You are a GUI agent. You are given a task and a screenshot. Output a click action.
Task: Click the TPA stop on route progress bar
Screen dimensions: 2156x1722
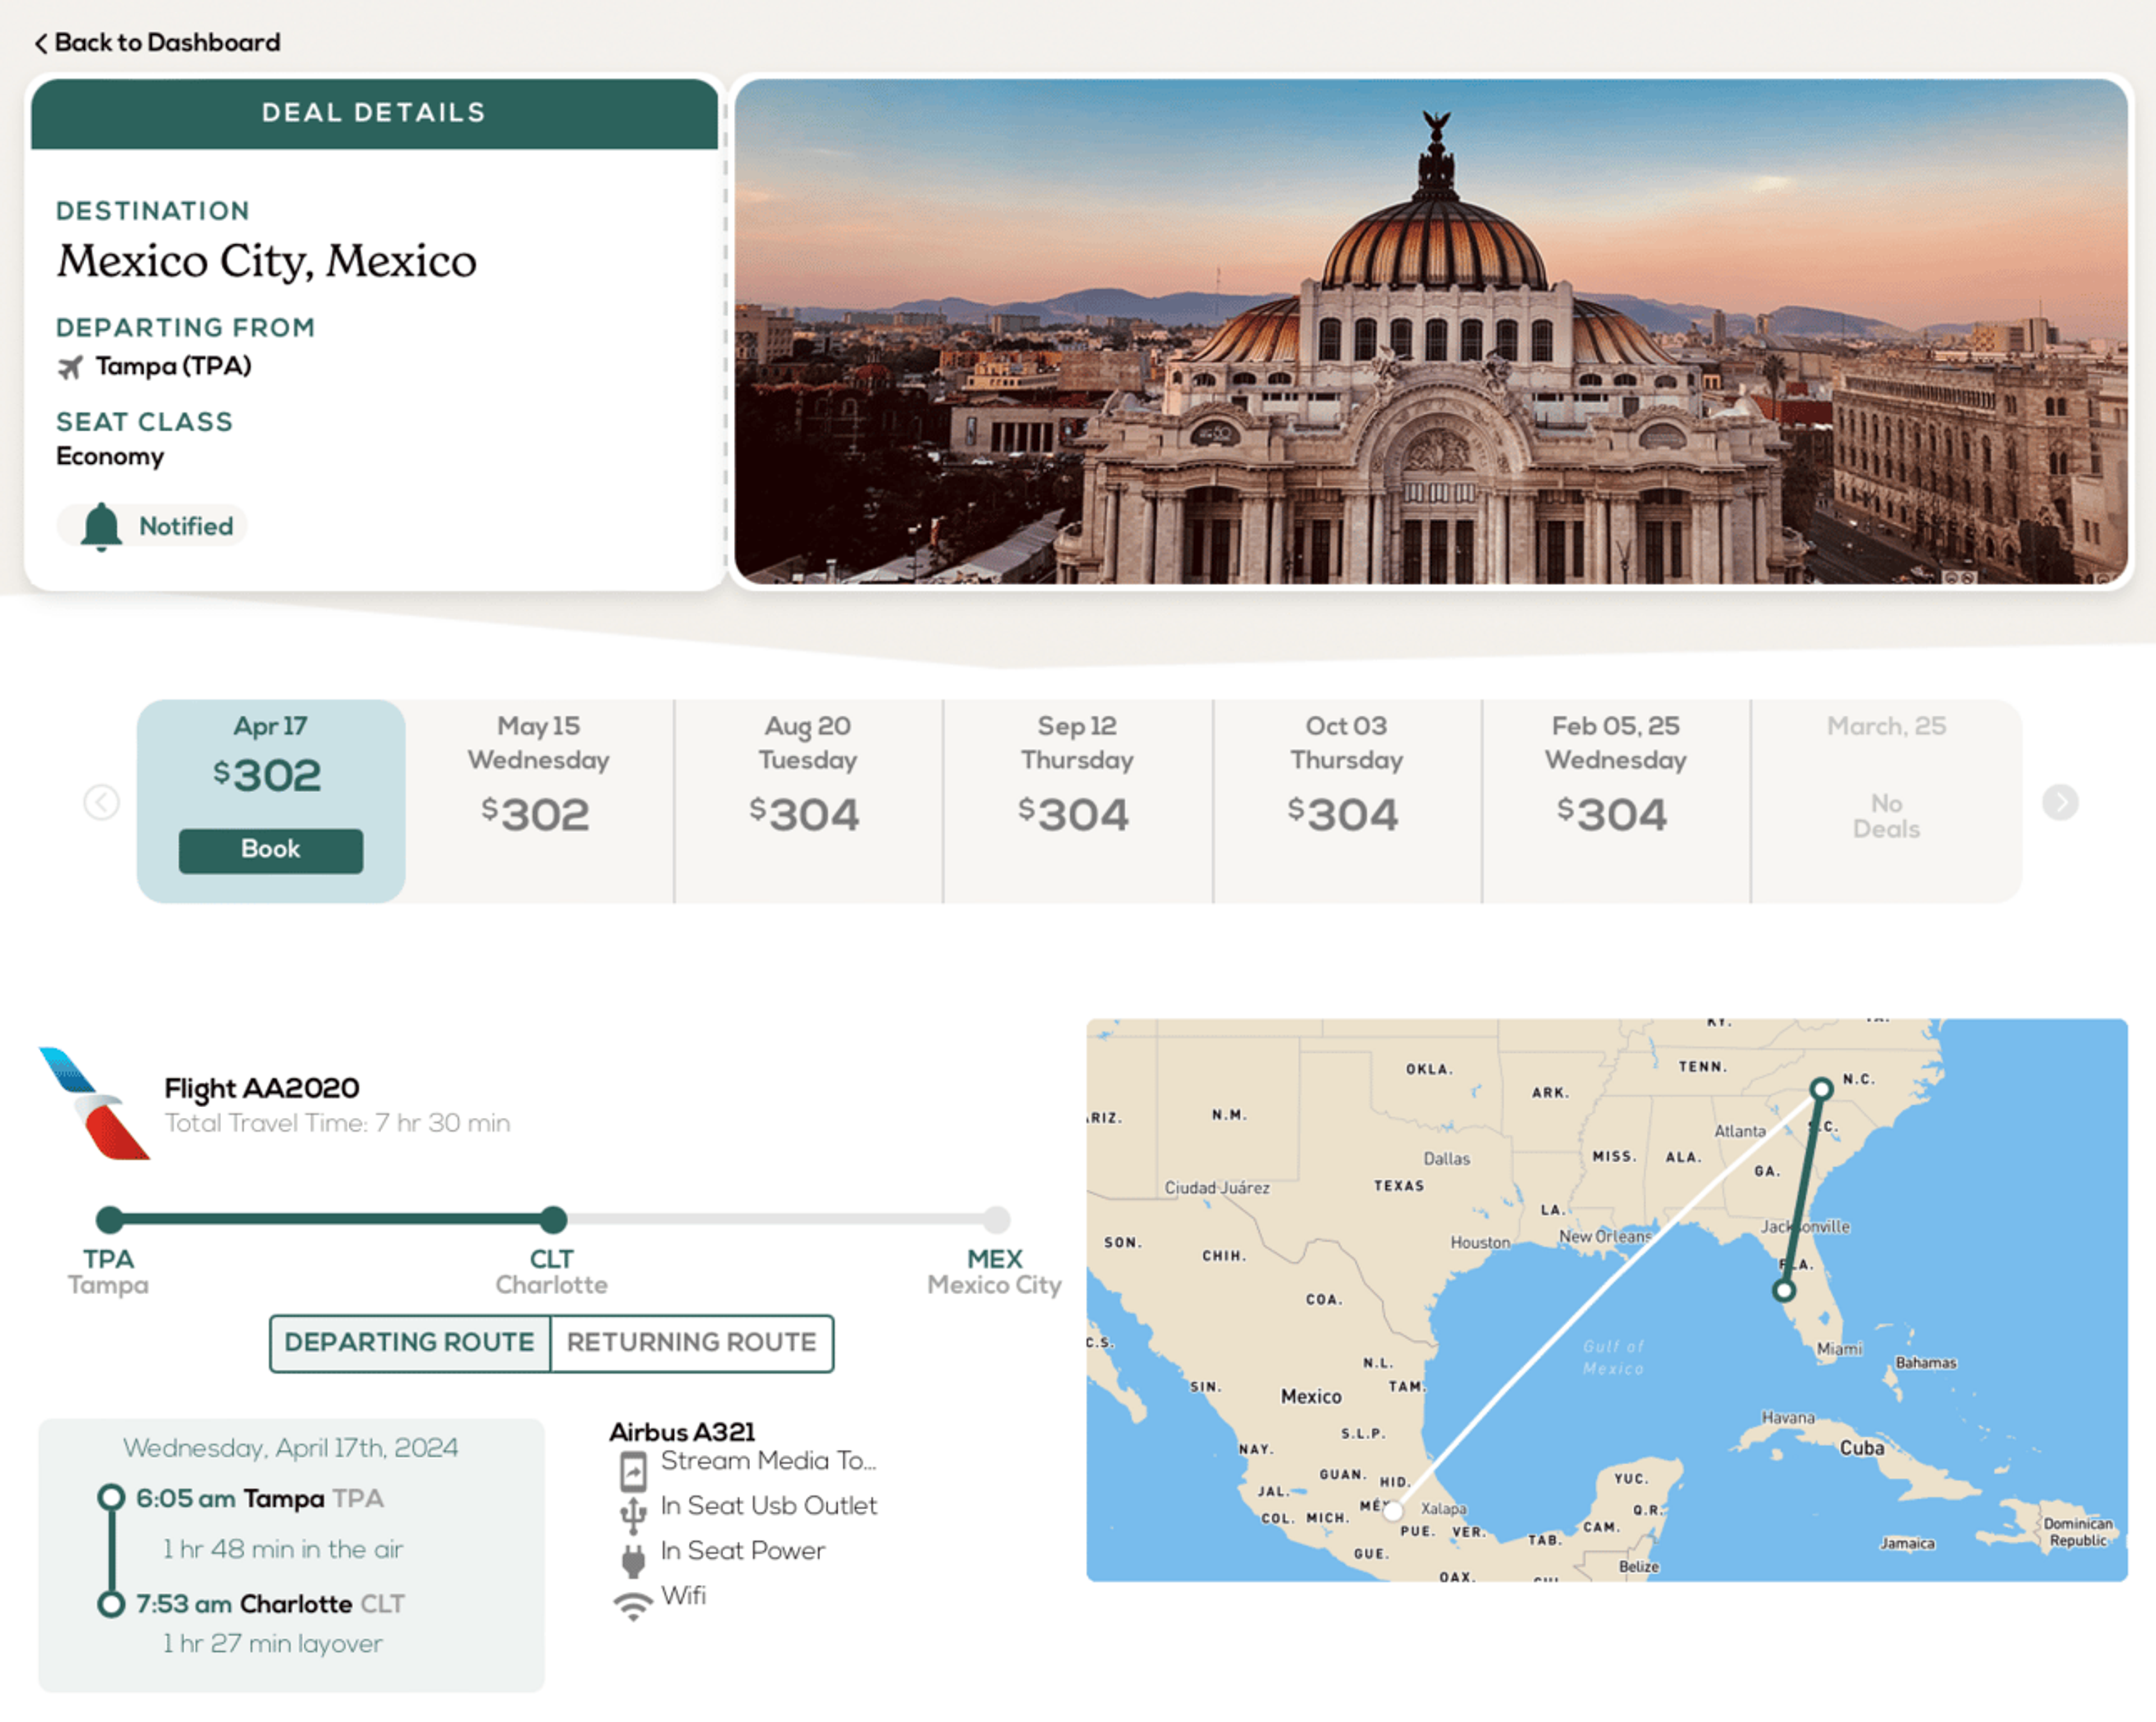(x=109, y=1219)
